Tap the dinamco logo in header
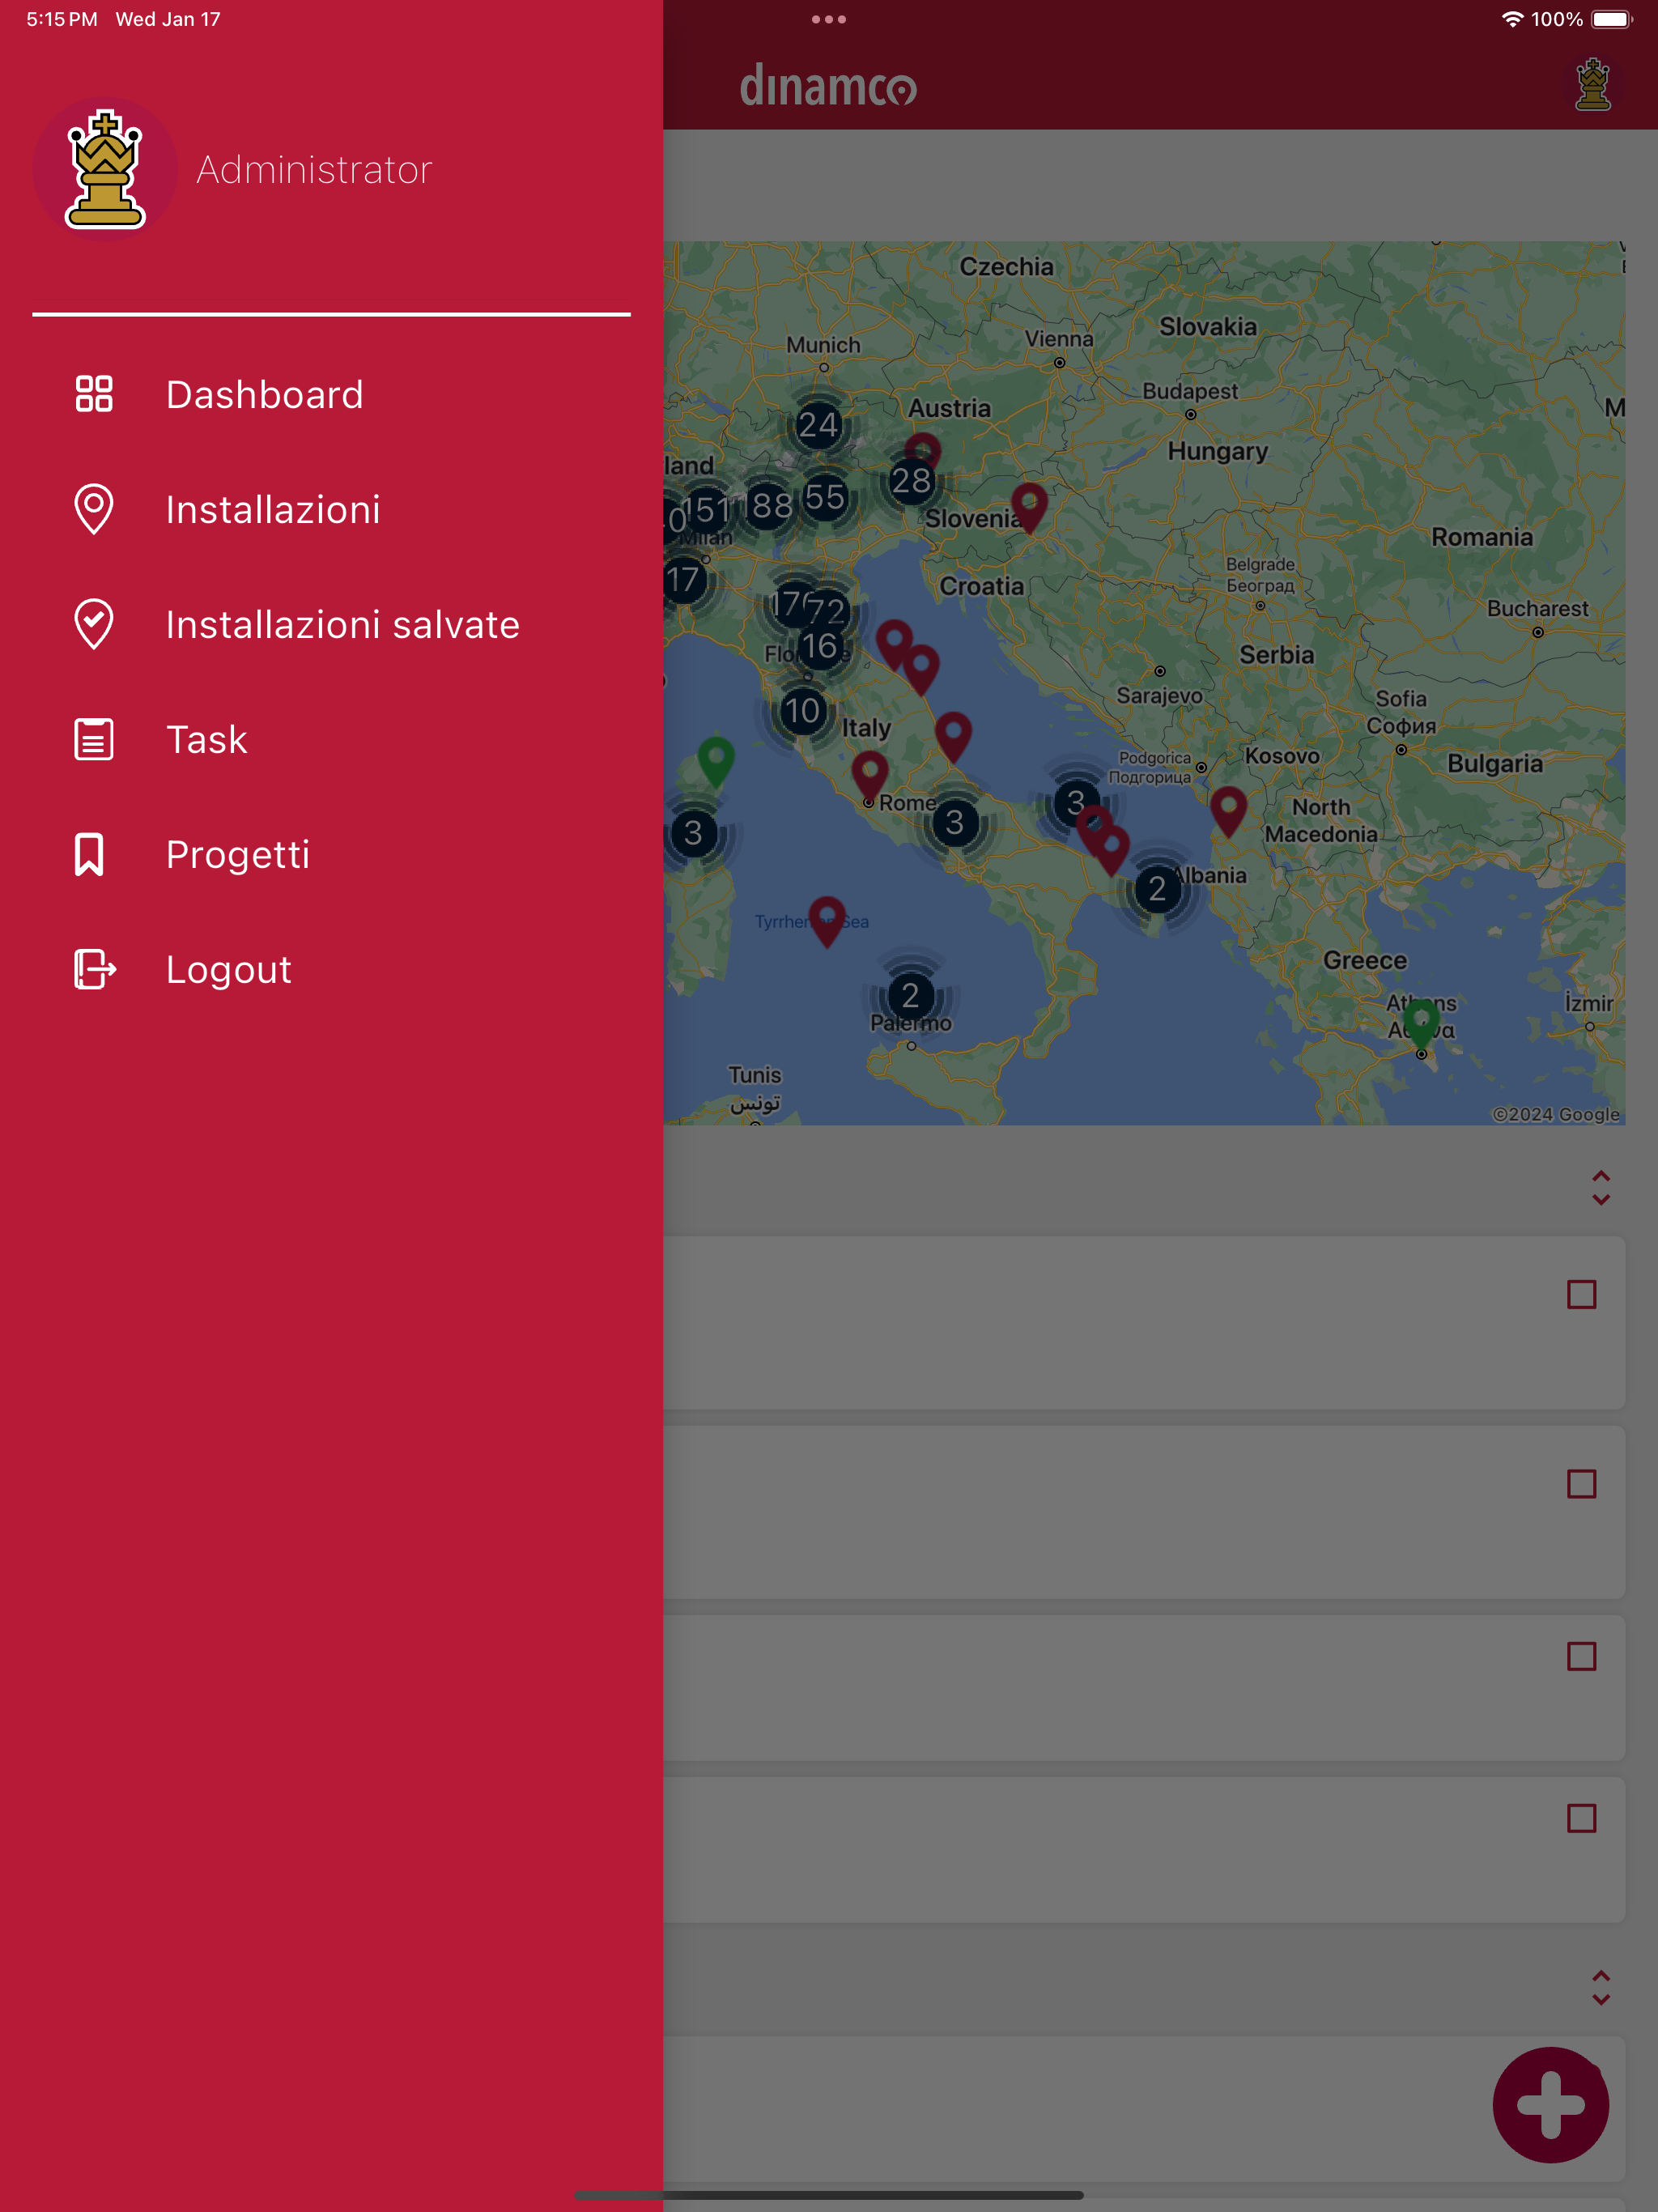Screen dimensions: 1658x2212 (x=828, y=86)
